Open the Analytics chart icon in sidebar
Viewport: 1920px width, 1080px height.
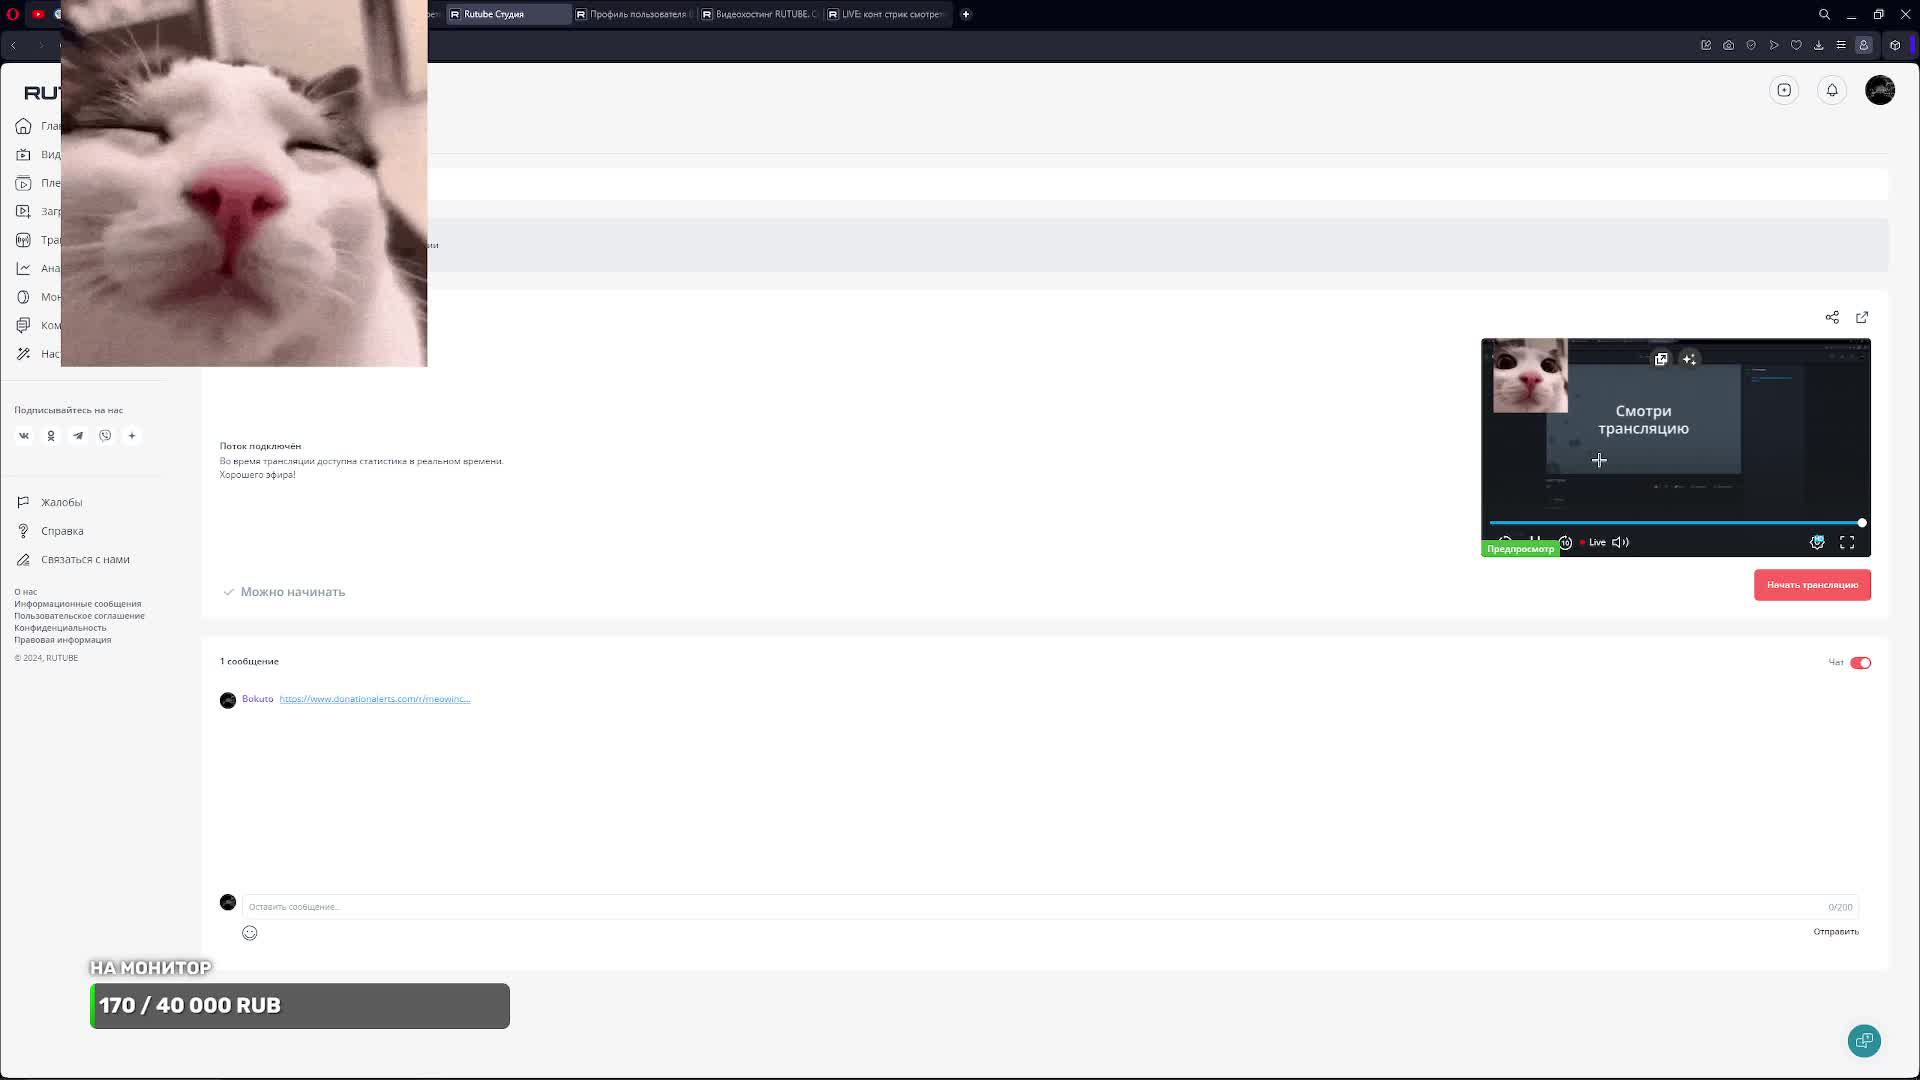click(23, 268)
